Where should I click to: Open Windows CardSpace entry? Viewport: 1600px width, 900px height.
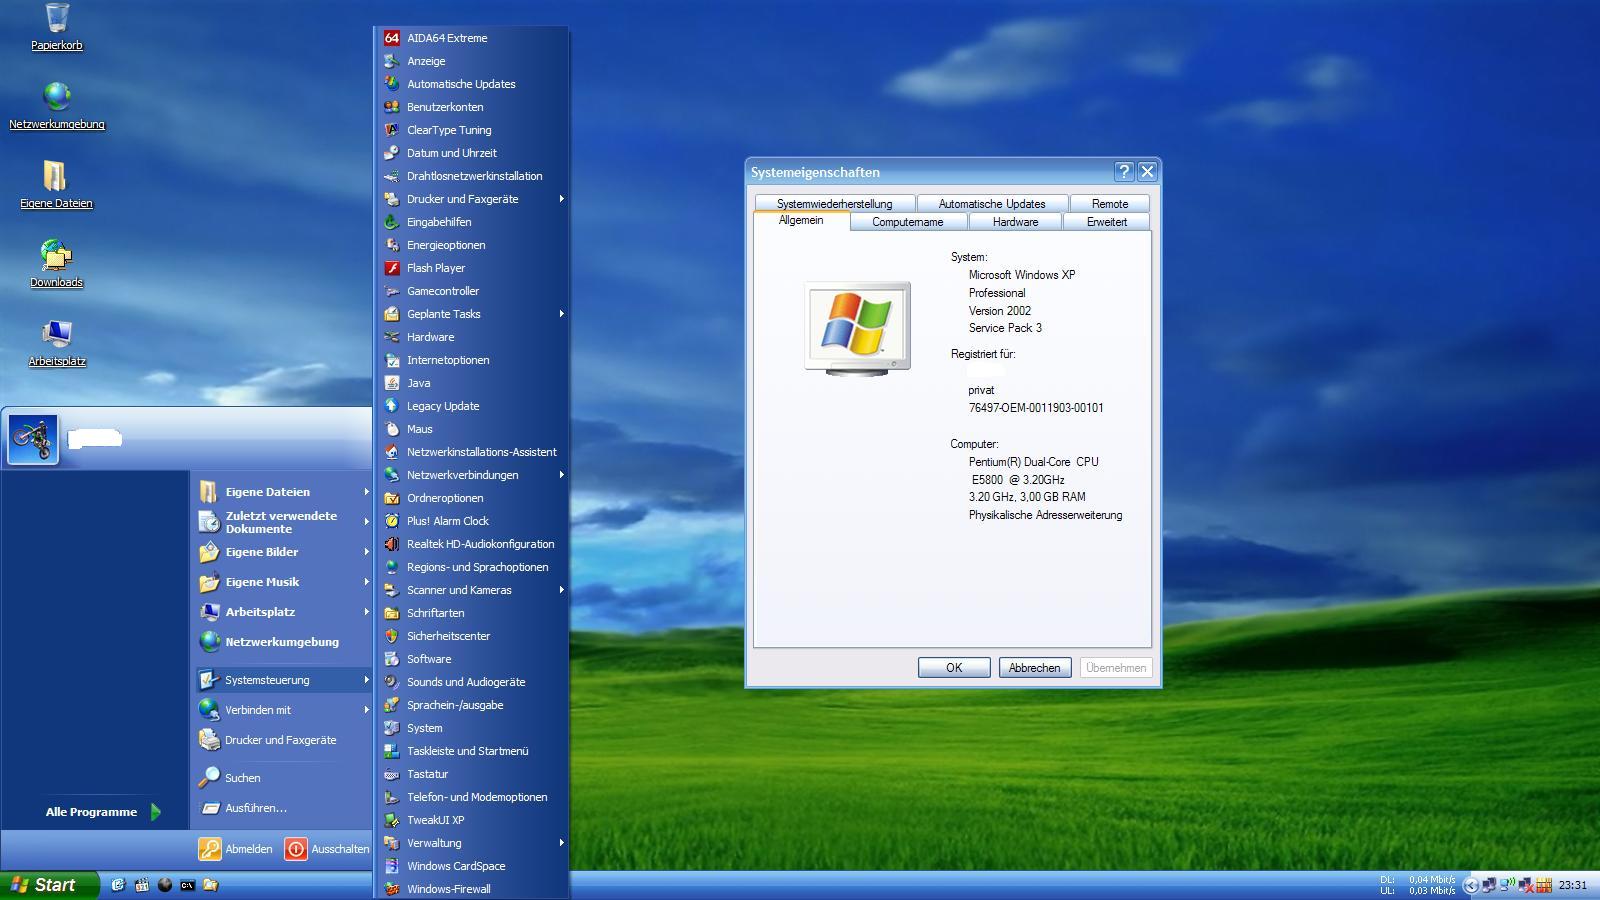point(472,866)
